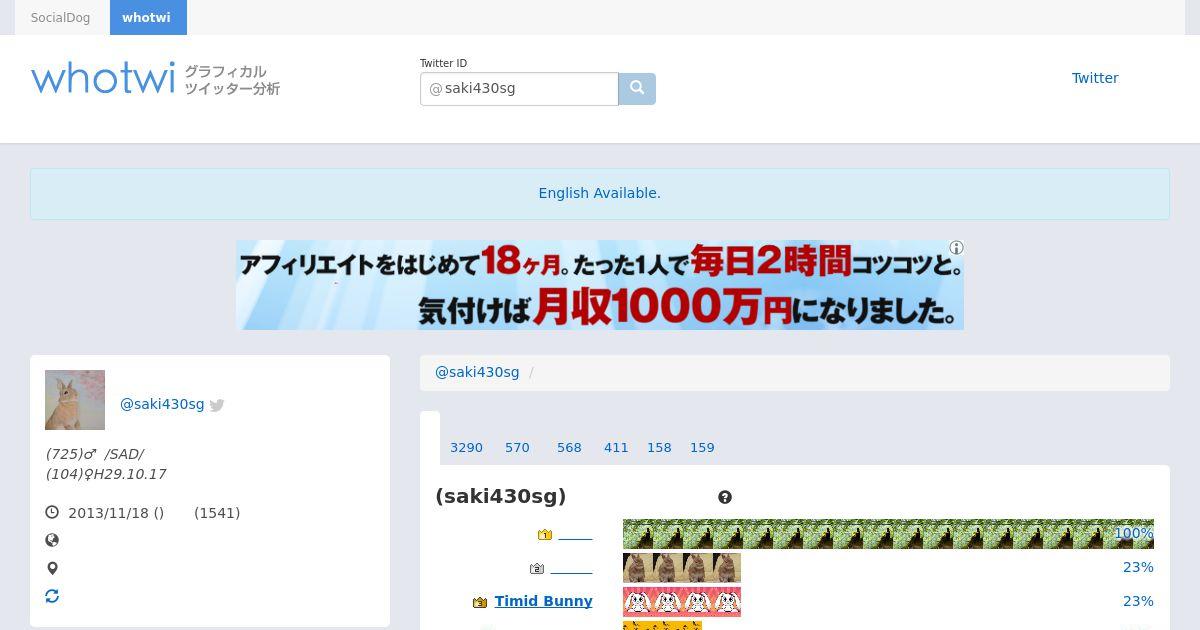The height and width of the screenshot is (630, 1200).
Task: Click the refresh sync icon in profile
Action: (52, 596)
